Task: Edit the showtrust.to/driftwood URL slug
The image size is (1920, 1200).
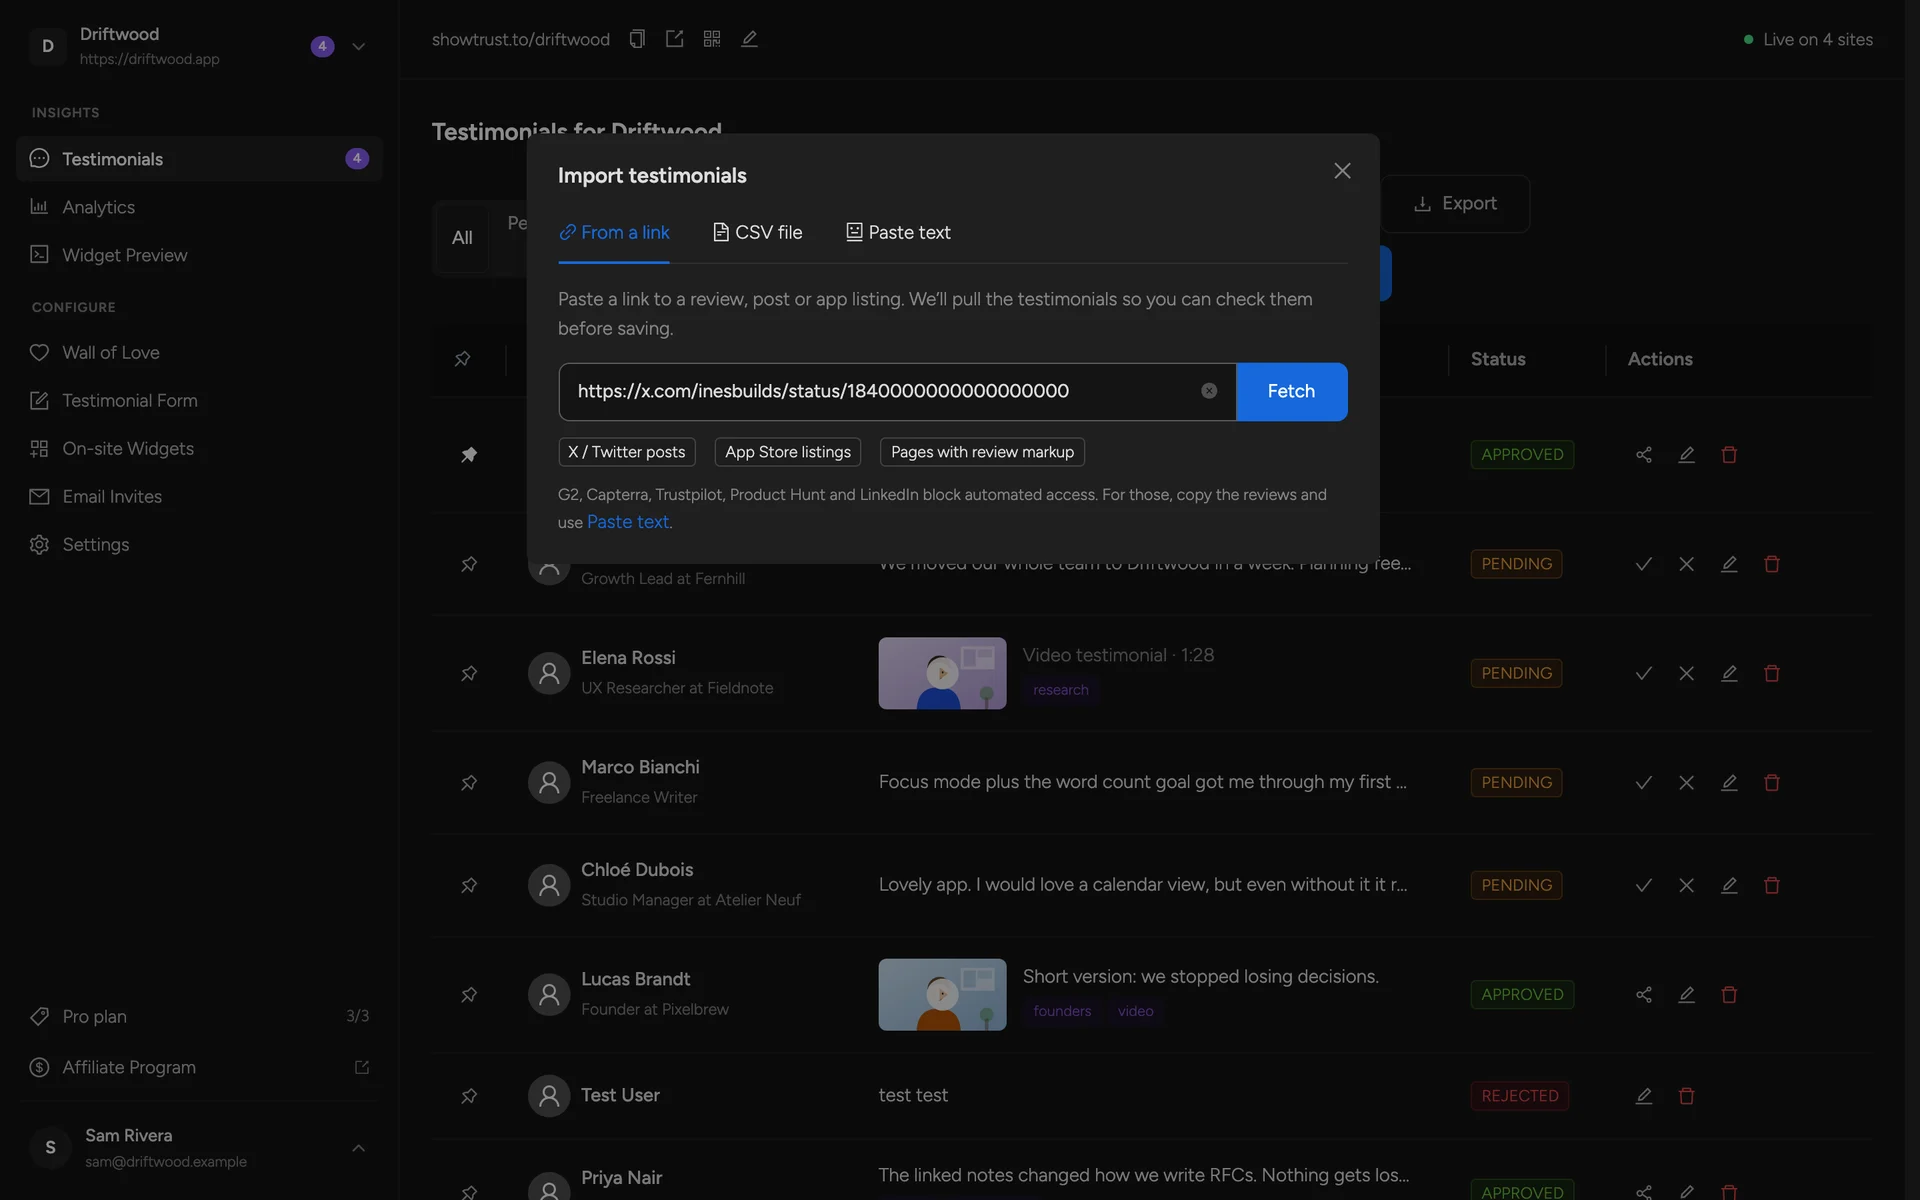Action: pos(749,39)
